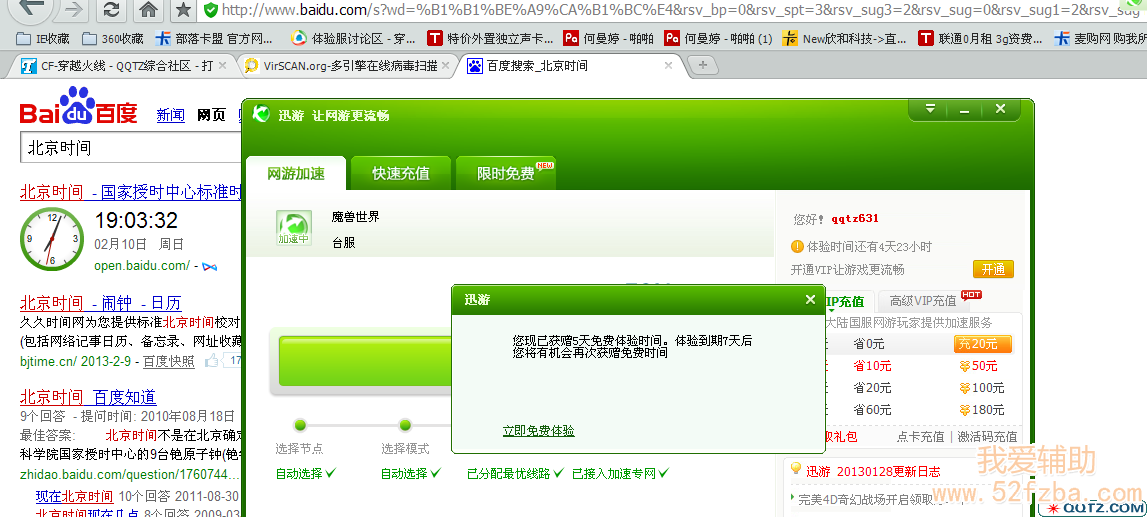Open the IE收藏 bookmarks folder

(42, 39)
